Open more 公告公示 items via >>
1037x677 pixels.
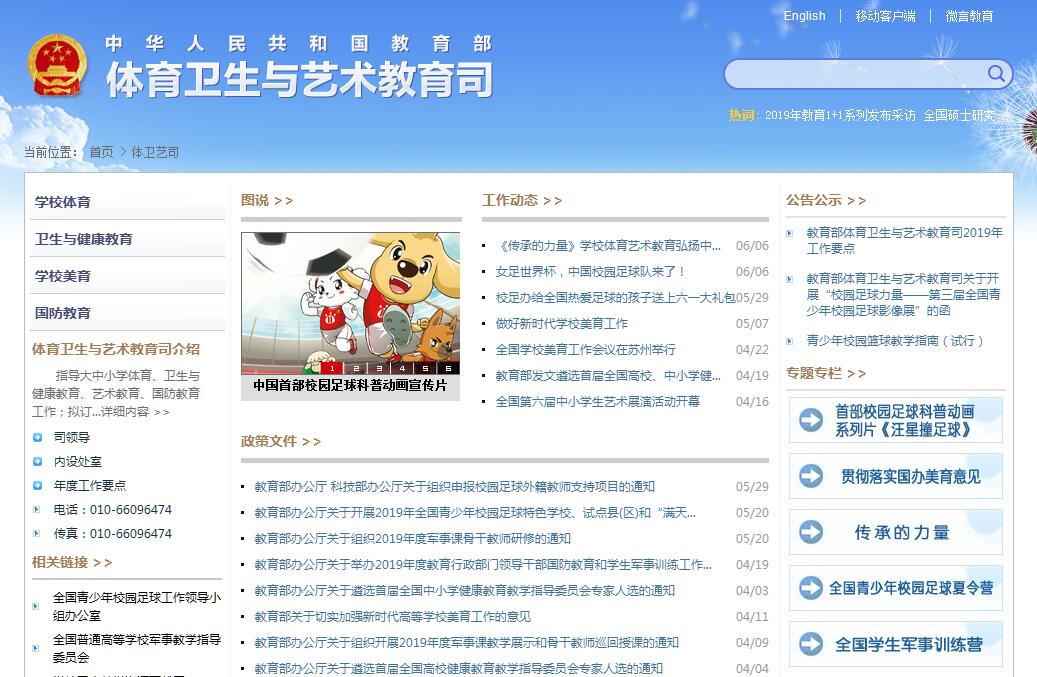coord(856,200)
